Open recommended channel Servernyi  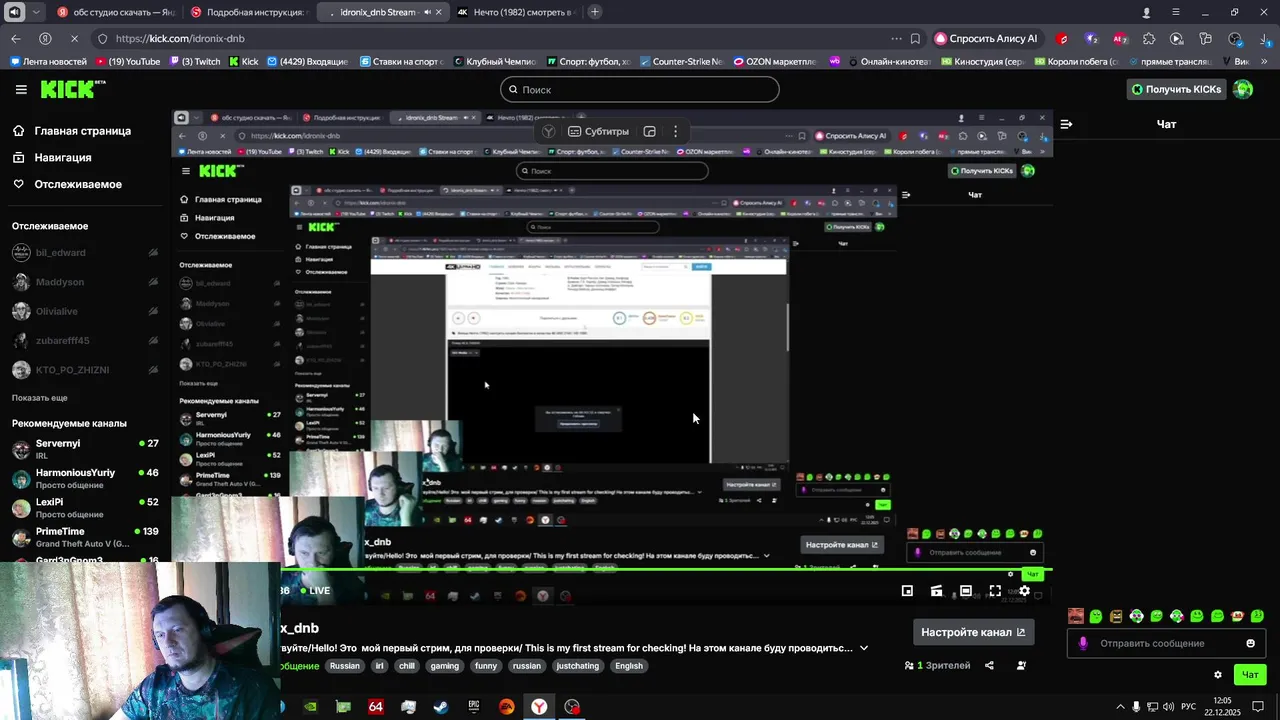[85, 449]
